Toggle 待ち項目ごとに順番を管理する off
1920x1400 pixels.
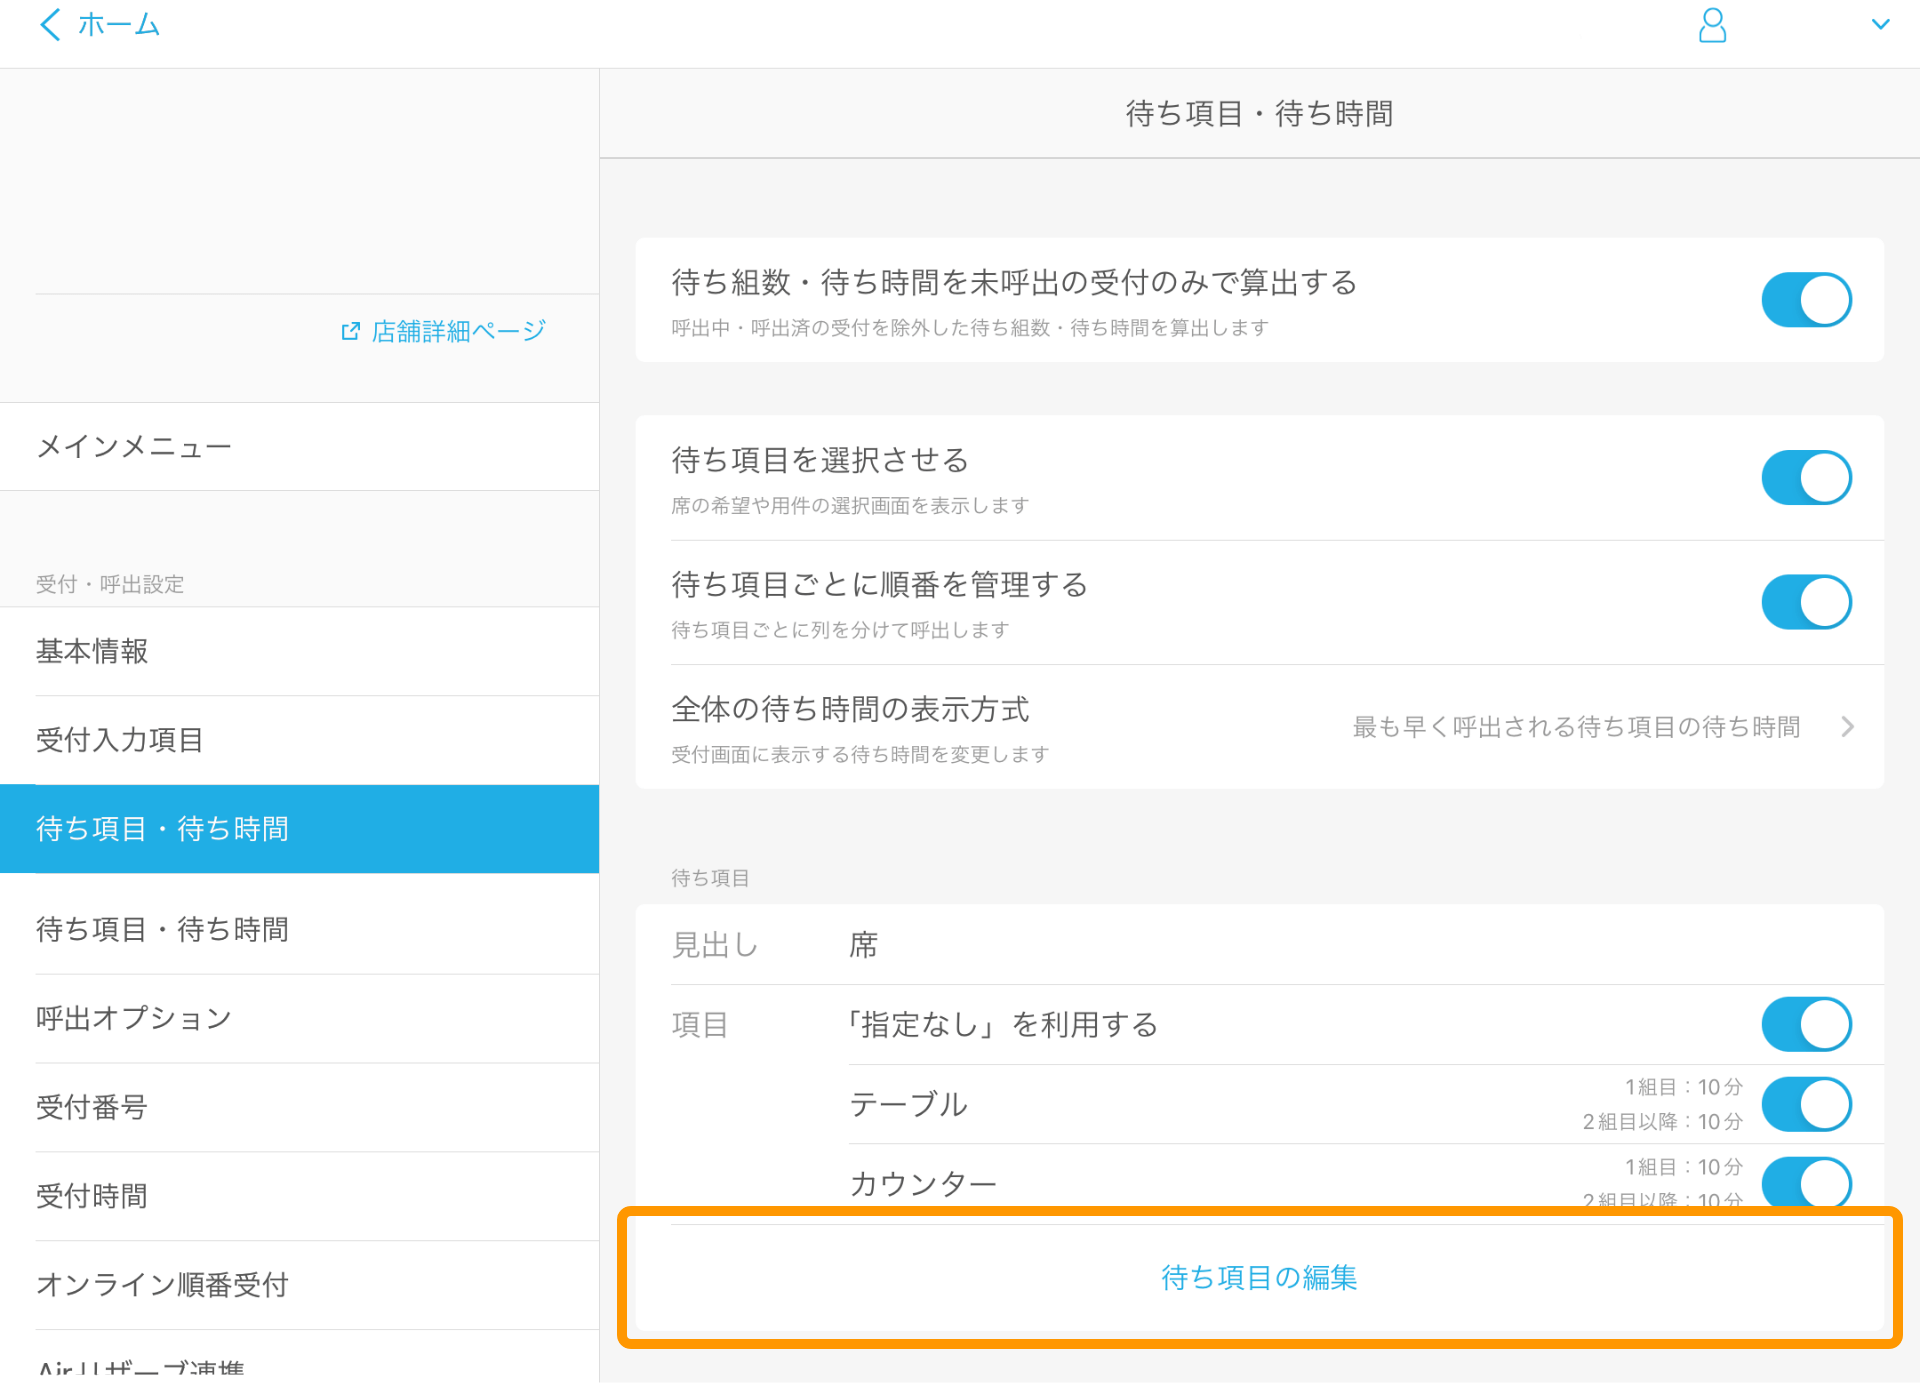point(1806,601)
